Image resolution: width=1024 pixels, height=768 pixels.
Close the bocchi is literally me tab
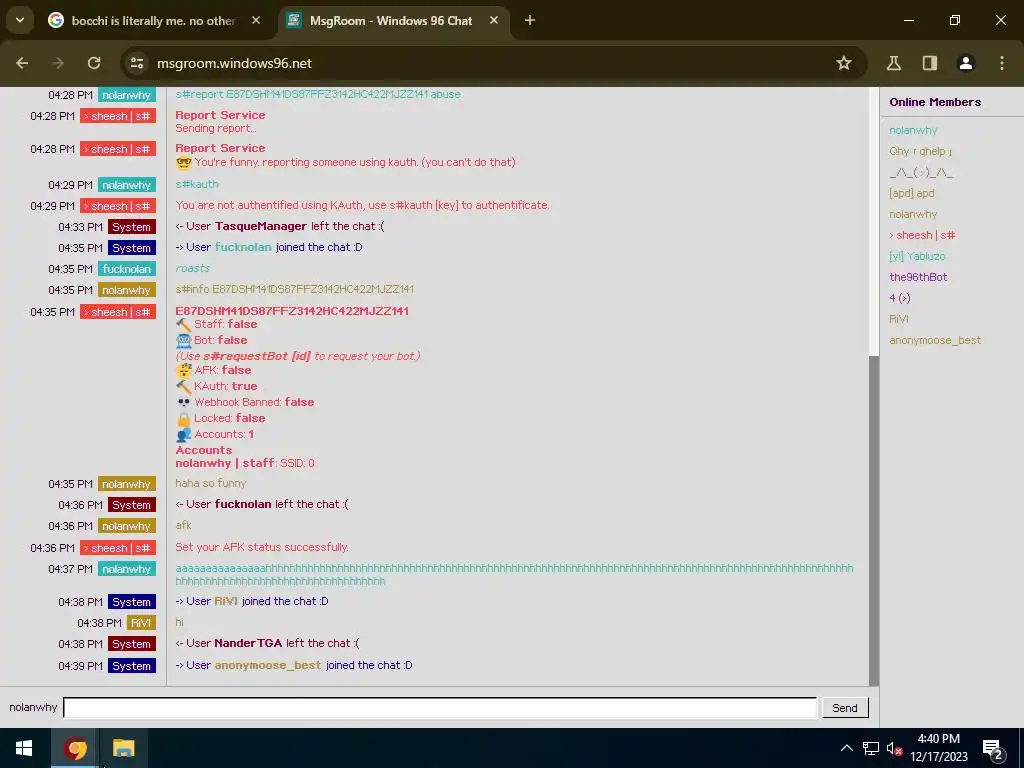coord(256,20)
